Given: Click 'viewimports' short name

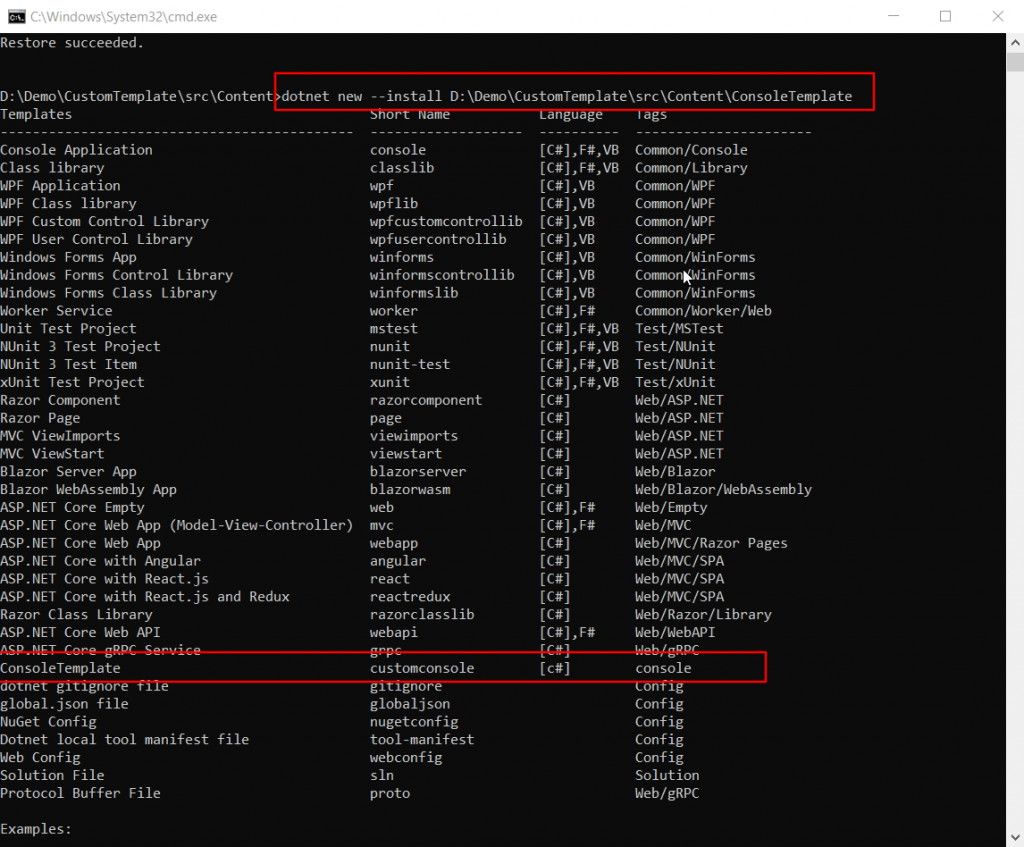Looking at the screenshot, I should pos(414,436).
